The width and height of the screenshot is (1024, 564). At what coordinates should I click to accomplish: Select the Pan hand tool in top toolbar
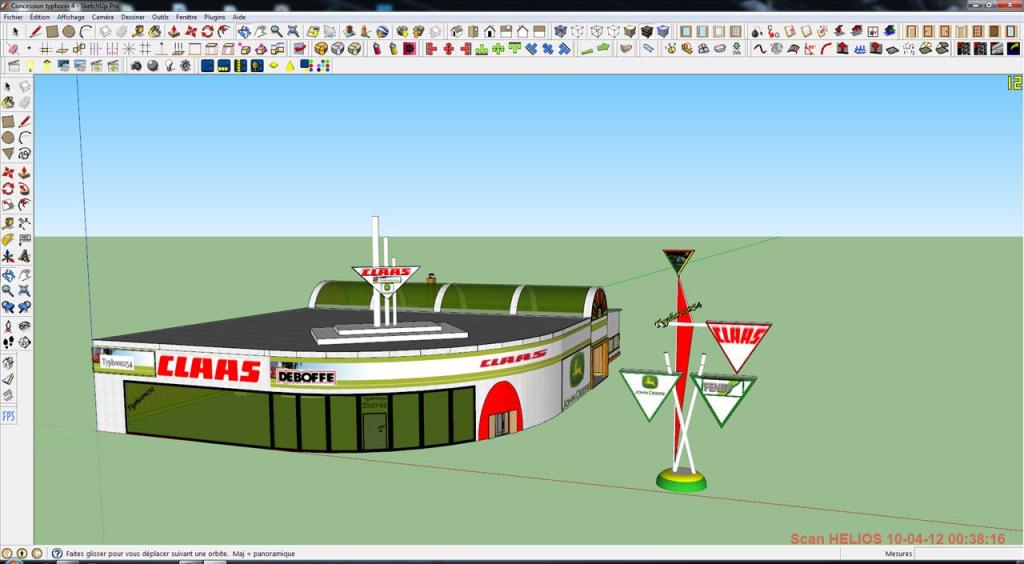click(x=260, y=31)
